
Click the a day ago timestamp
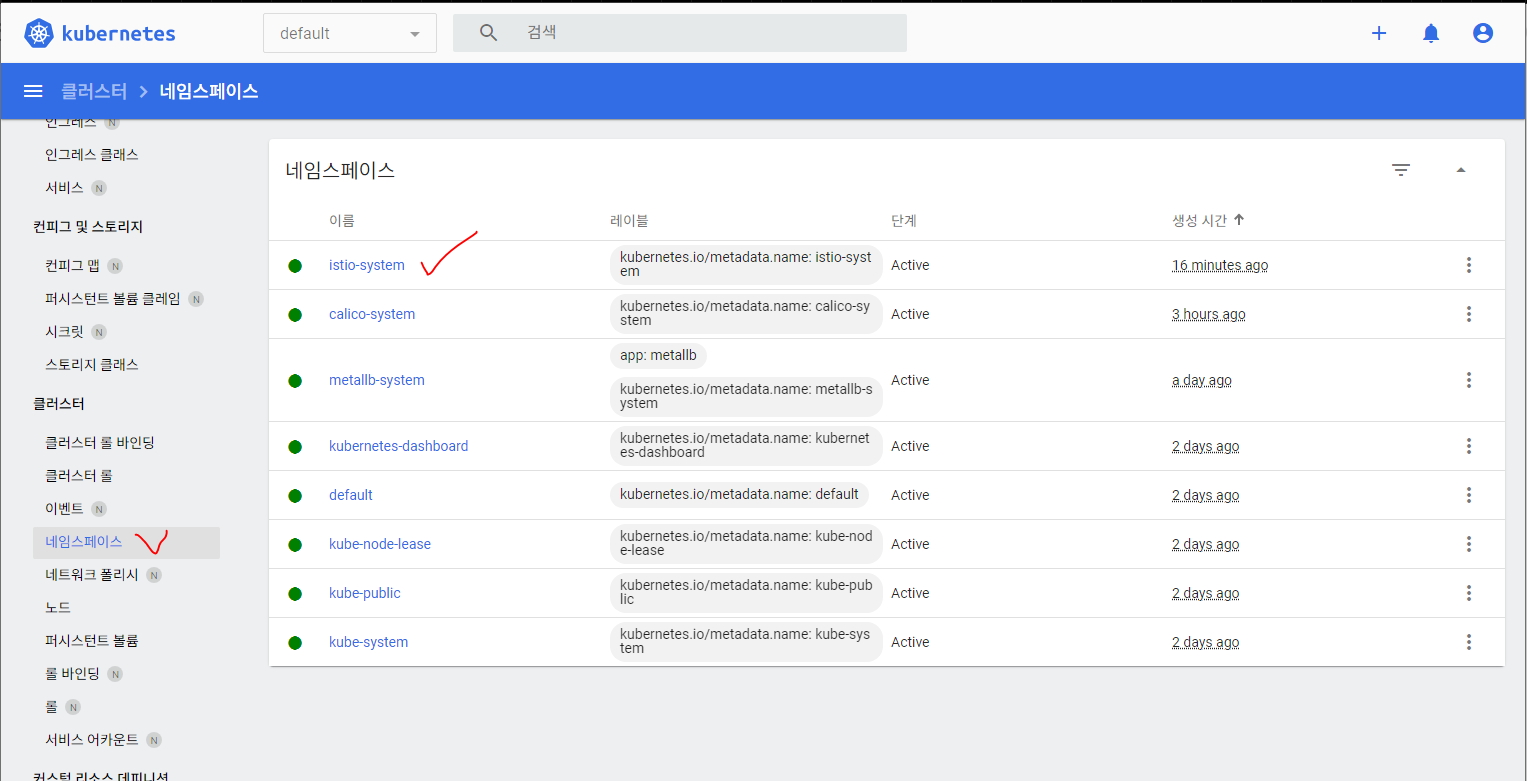click(x=1202, y=380)
